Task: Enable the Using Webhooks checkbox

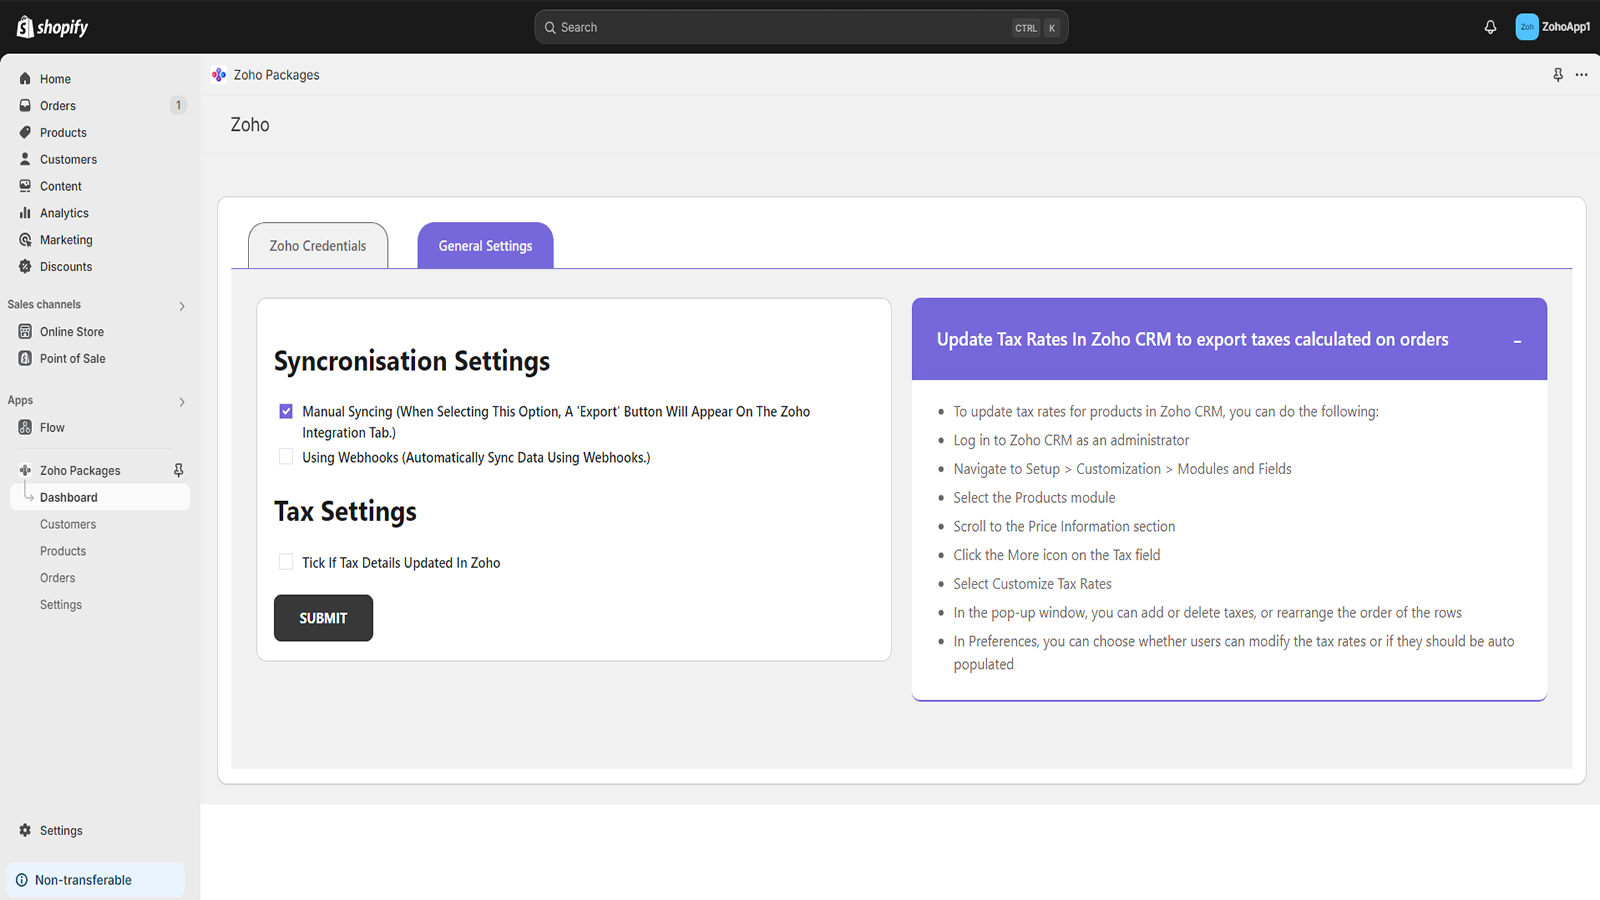Action: 286,457
